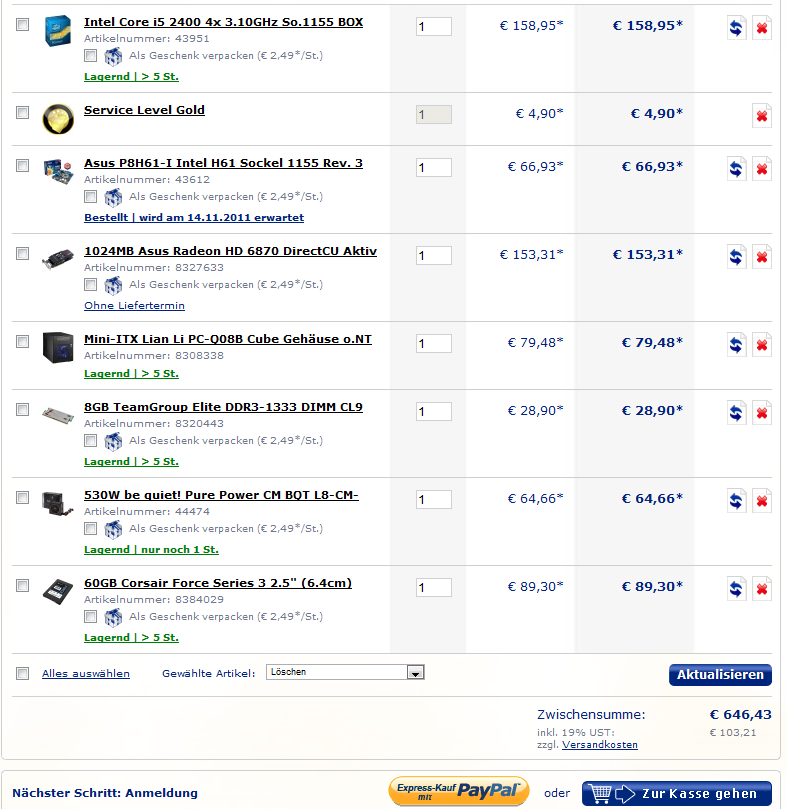Click the Aktualisieren button
The height and width of the screenshot is (809, 786).
(x=720, y=675)
